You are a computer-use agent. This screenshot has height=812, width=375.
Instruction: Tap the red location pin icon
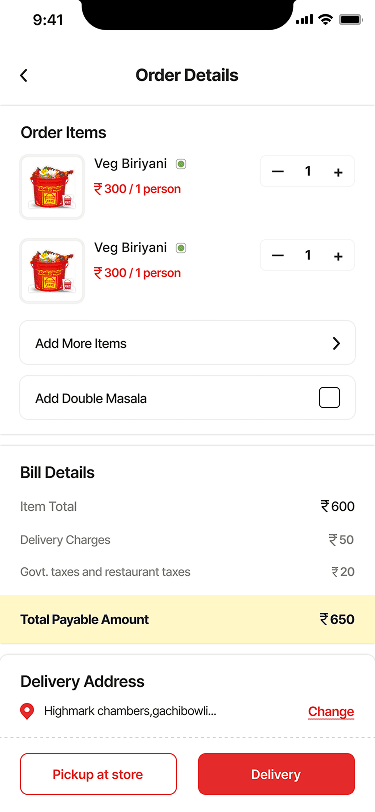point(27,712)
